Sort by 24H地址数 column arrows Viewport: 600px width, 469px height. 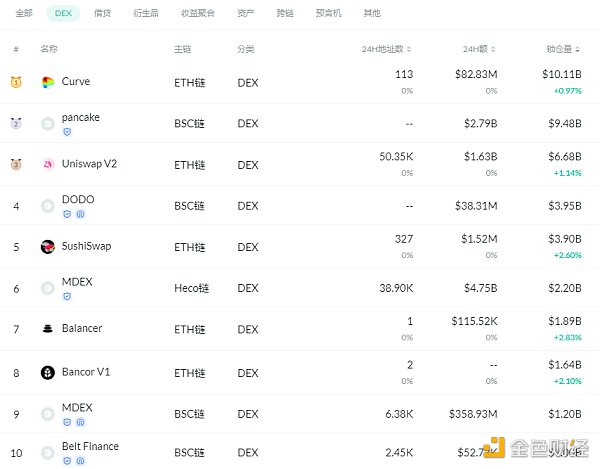point(411,49)
